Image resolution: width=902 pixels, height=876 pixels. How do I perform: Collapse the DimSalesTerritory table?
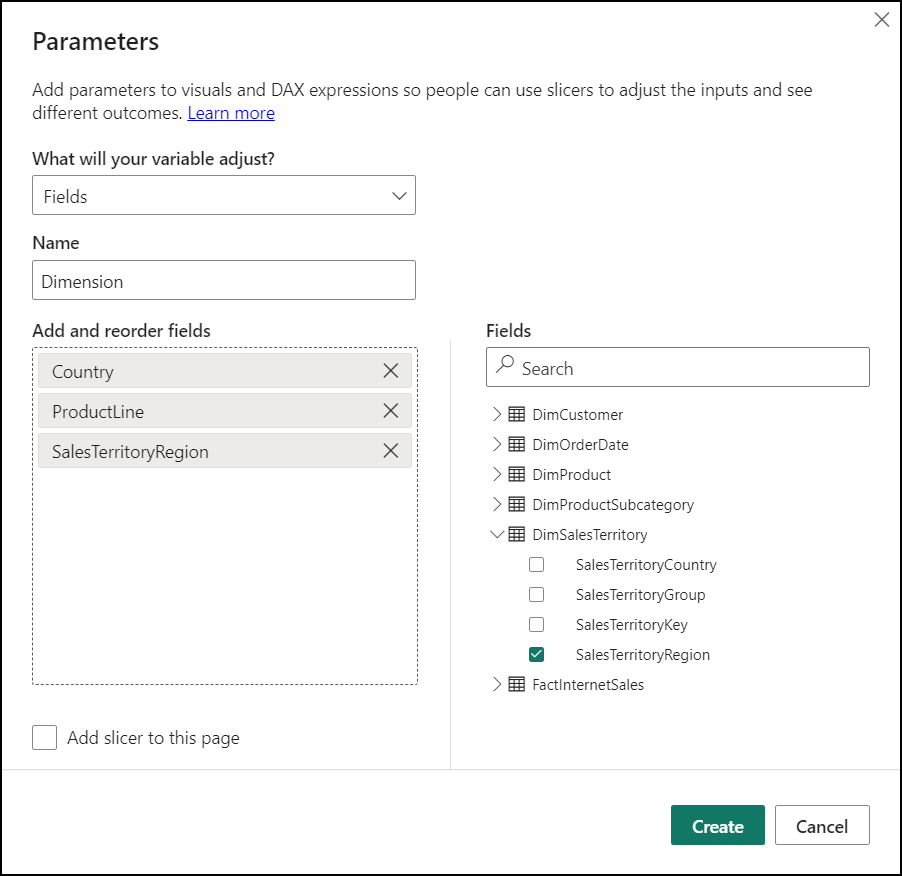pos(497,534)
